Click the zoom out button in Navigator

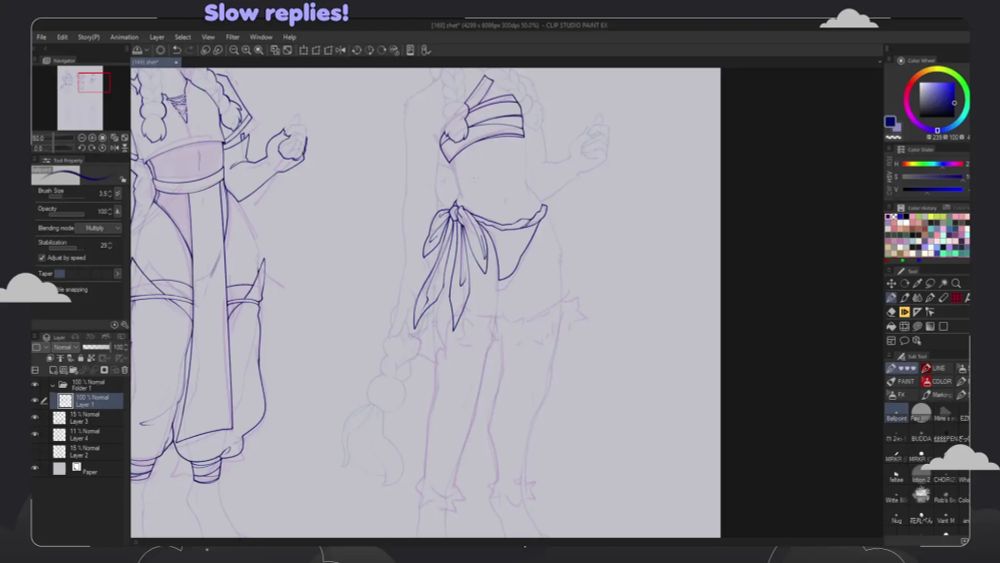point(82,138)
